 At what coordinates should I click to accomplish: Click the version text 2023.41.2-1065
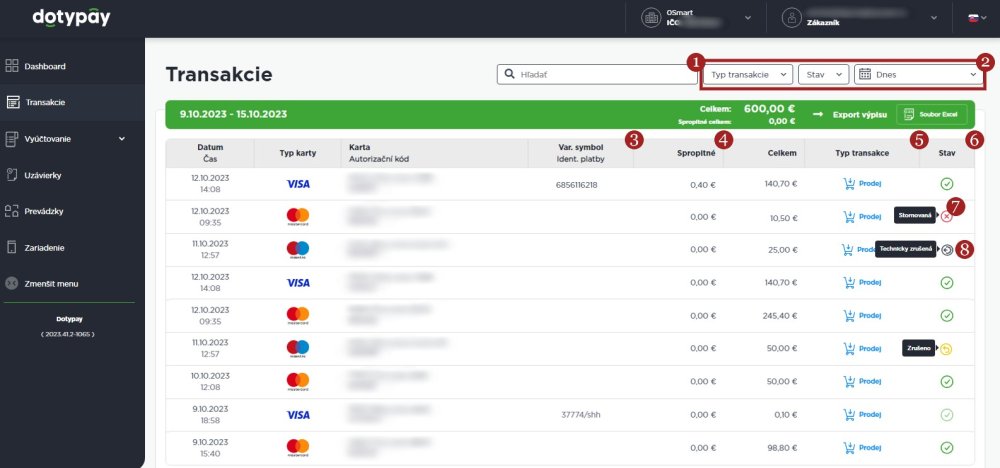tap(68, 333)
